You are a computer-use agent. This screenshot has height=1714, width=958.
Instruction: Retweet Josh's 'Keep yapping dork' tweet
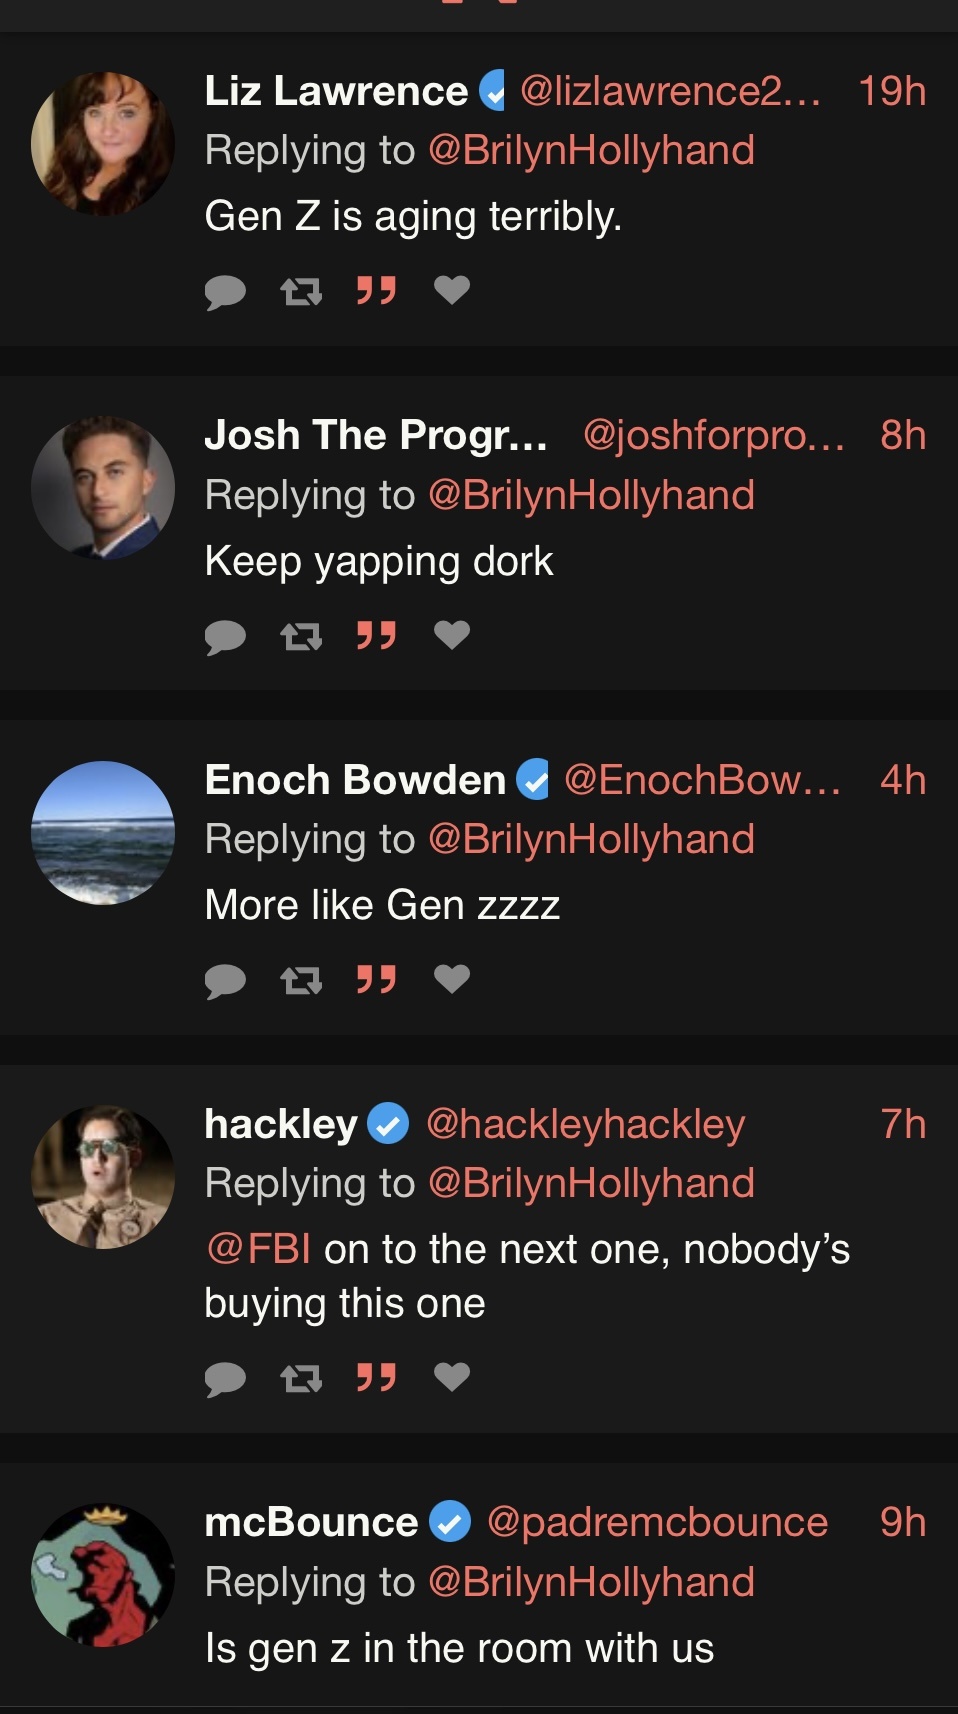click(300, 635)
